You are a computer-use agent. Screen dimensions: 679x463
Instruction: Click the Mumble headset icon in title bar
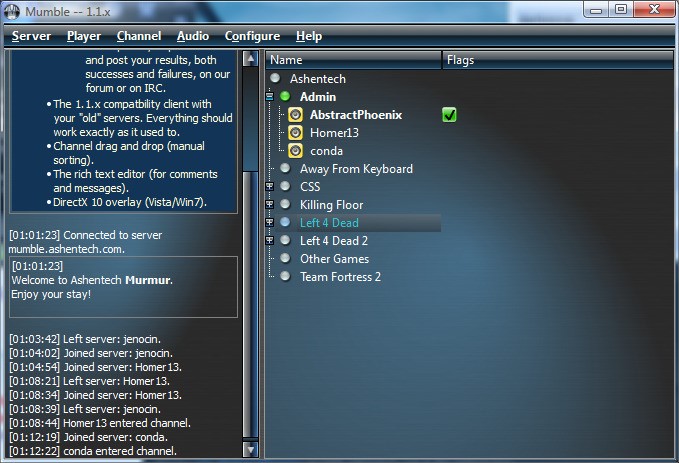[x=12, y=11]
